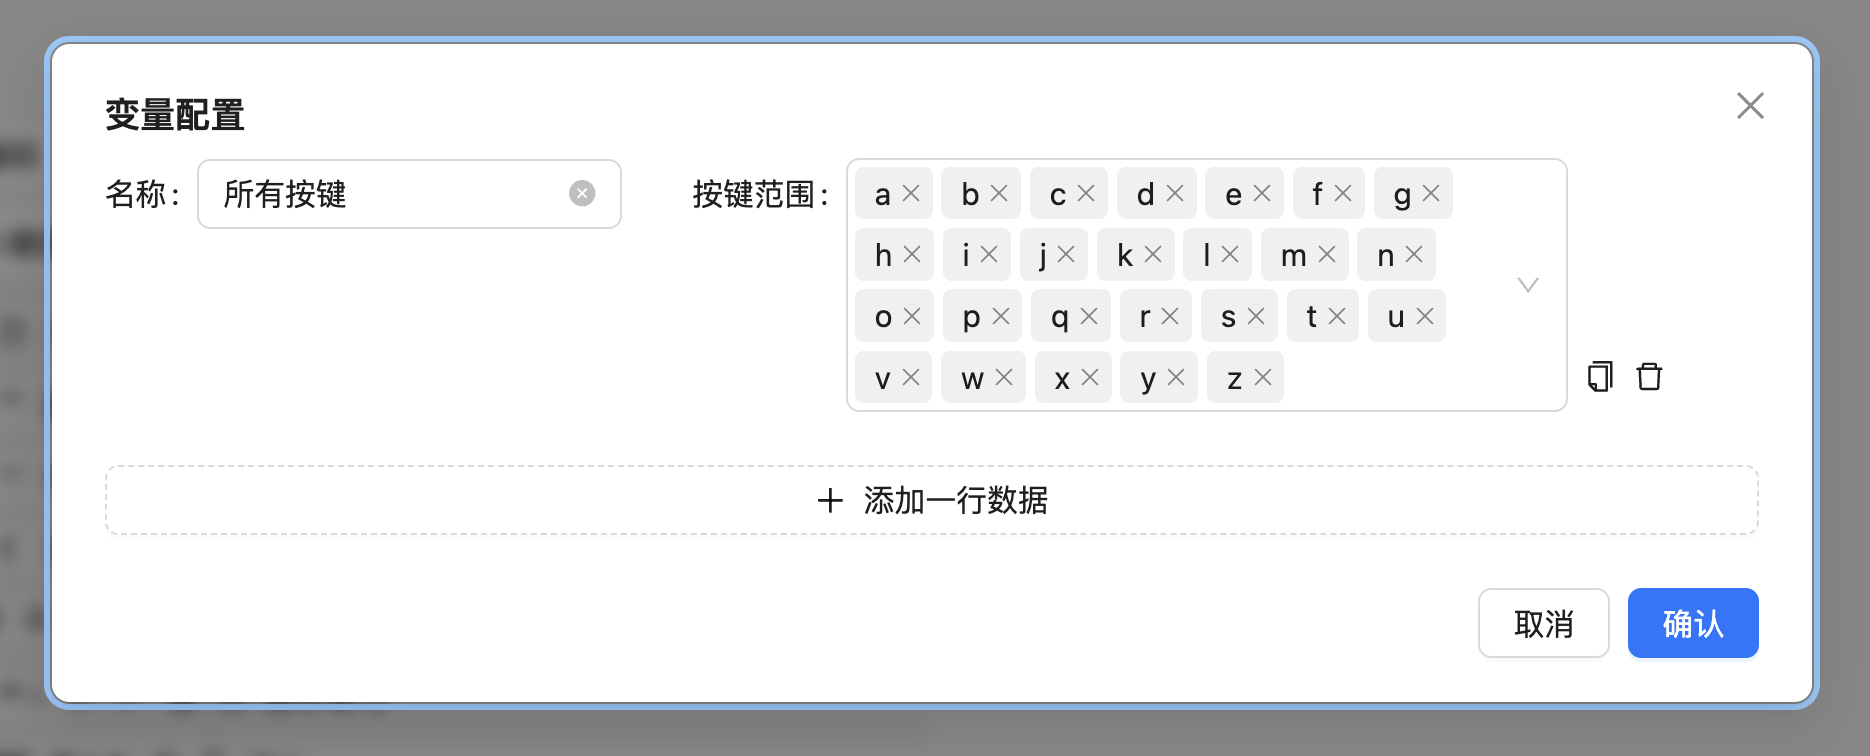
Task: Focus the 名称 name input field
Action: (x=390, y=194)
